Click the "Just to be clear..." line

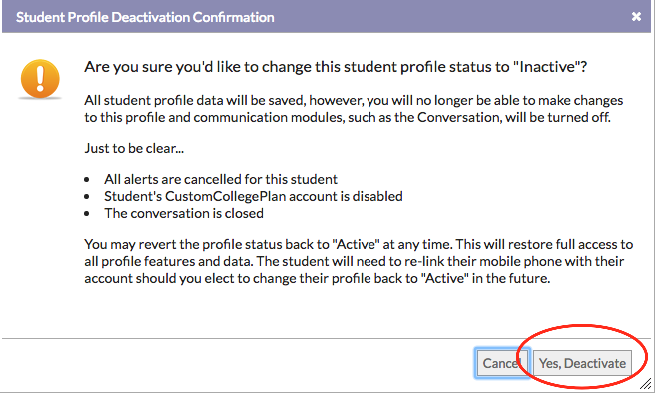tap(134, 148)
